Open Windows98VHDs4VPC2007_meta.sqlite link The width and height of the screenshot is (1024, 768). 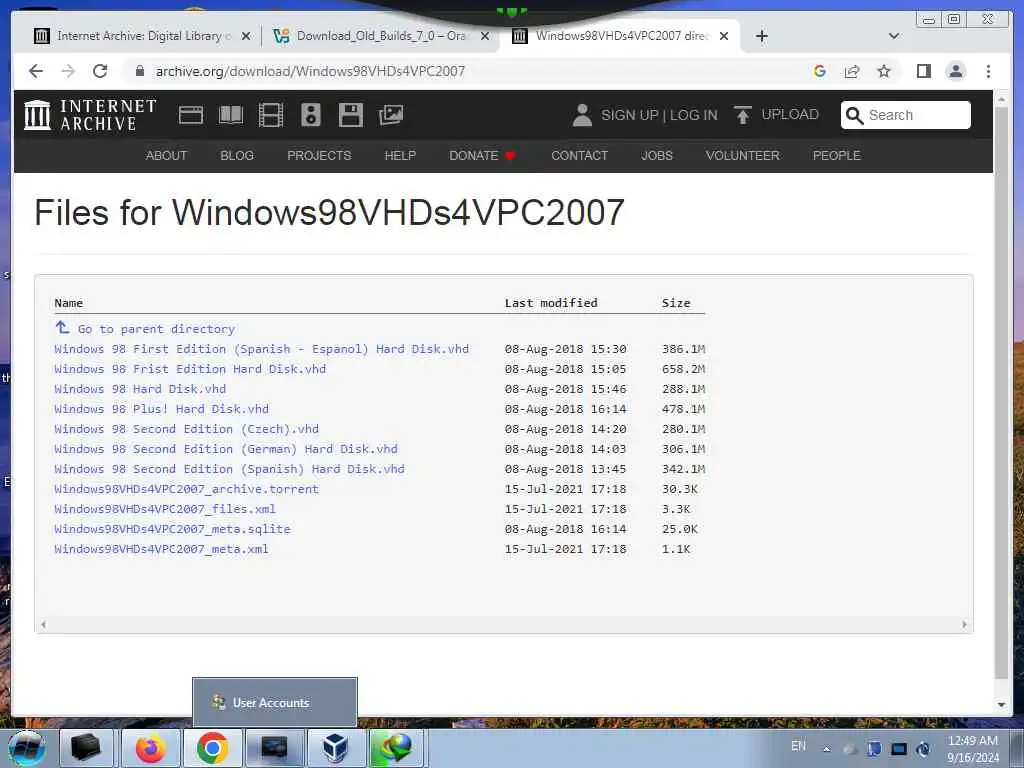click(172, 529)
